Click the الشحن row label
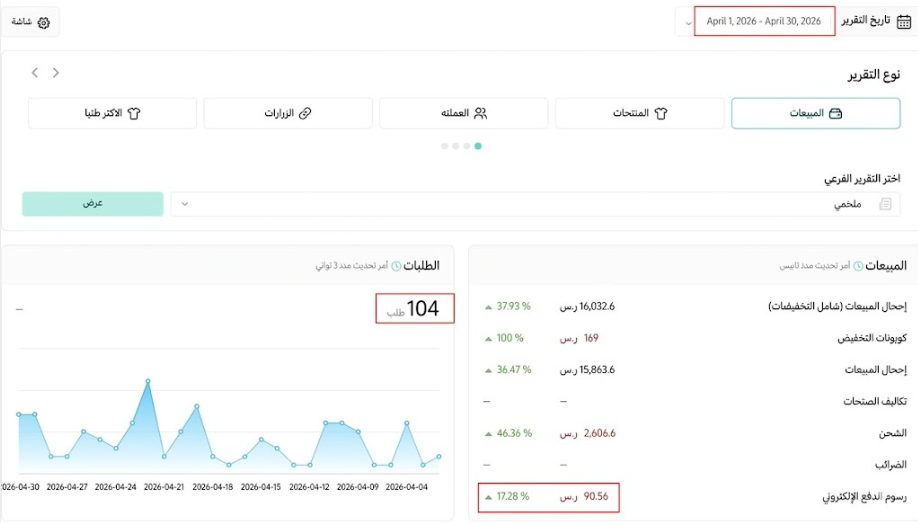This screenshot has height=523, width=918. [892, 433]
